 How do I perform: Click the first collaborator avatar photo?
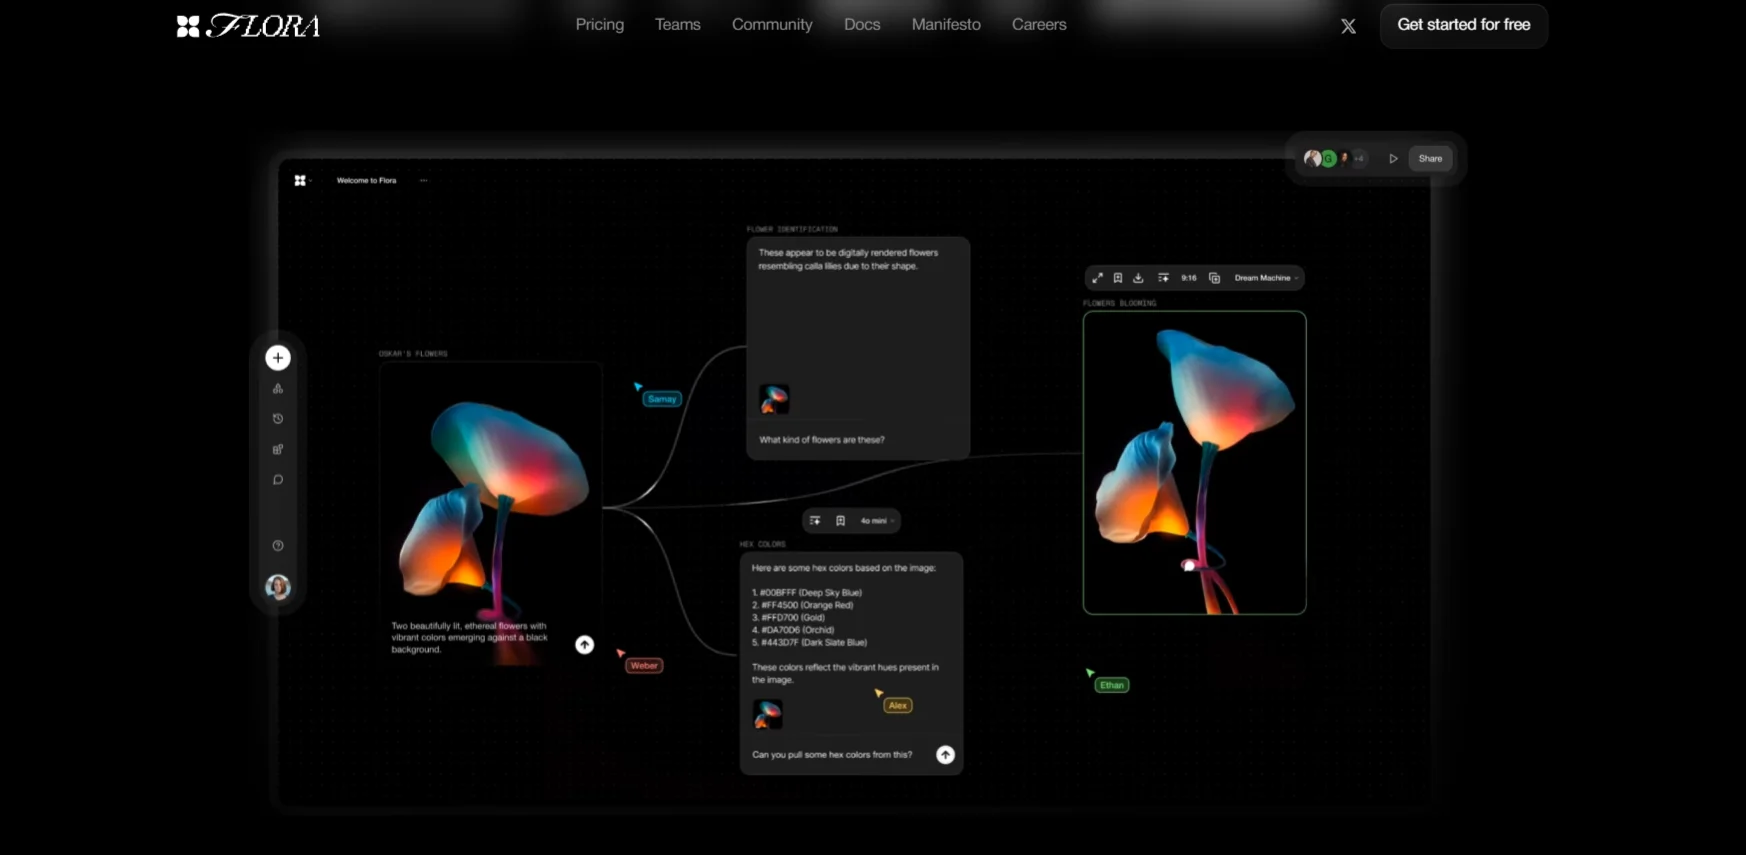(1312, 158)
